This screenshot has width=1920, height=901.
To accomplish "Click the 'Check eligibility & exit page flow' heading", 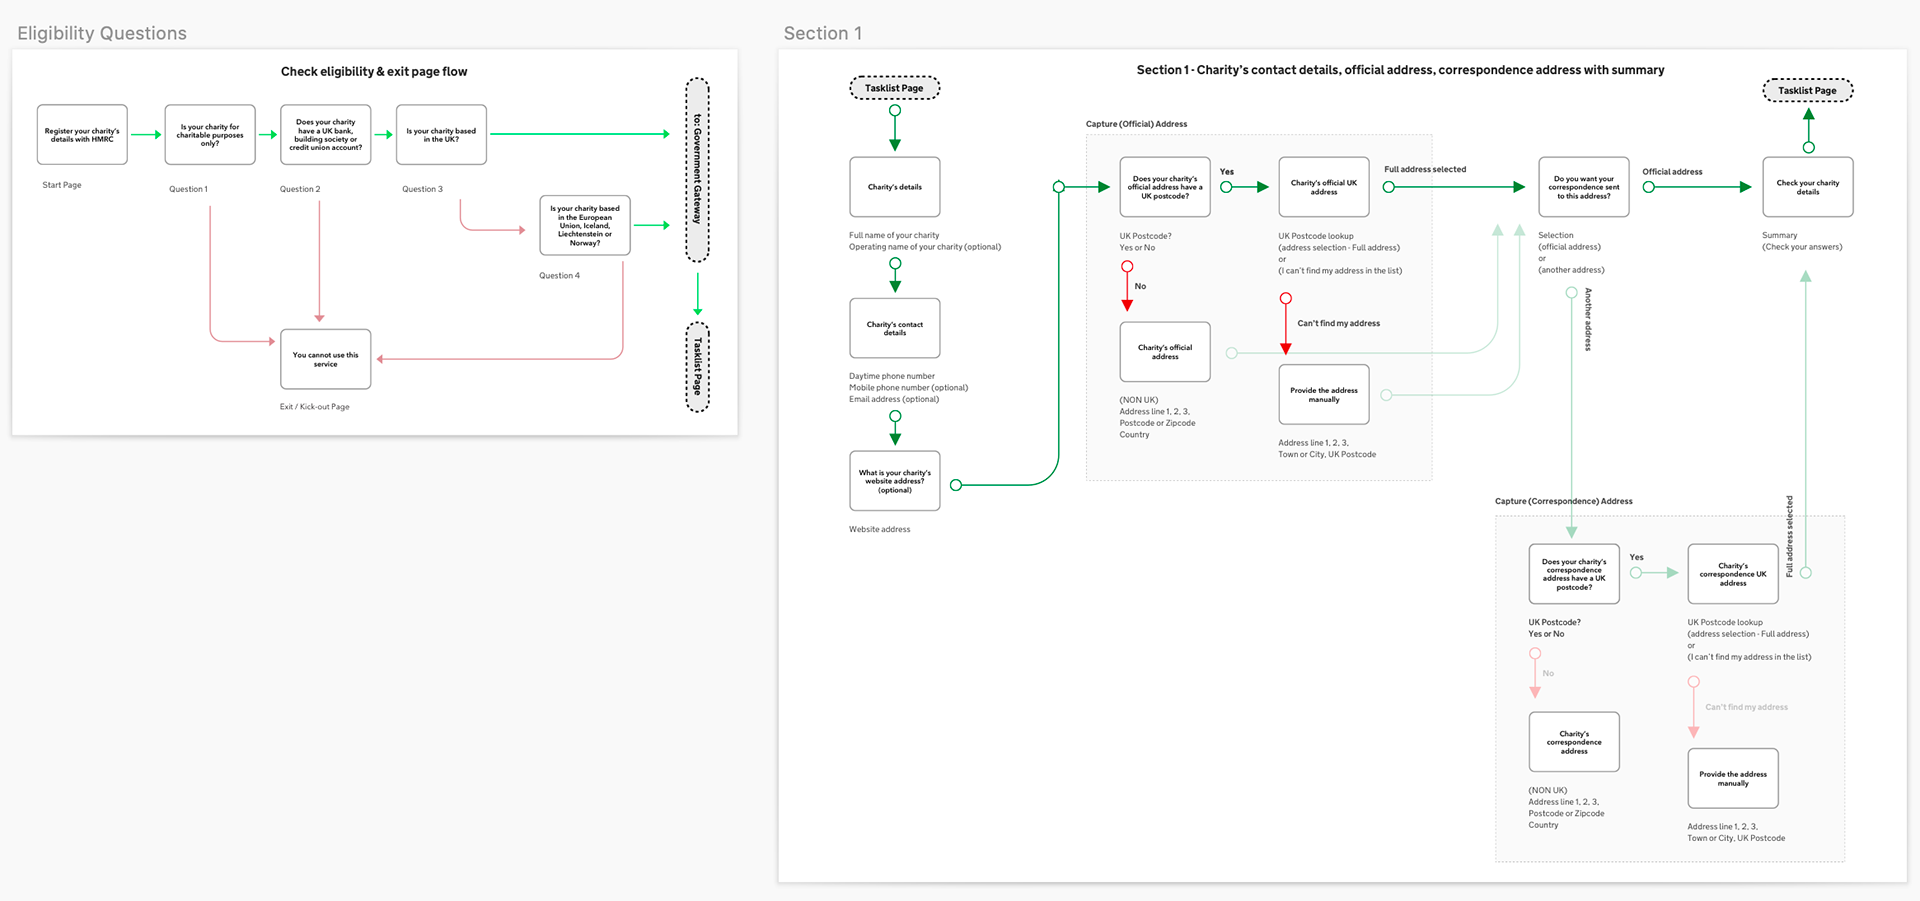I will [374, 71].
